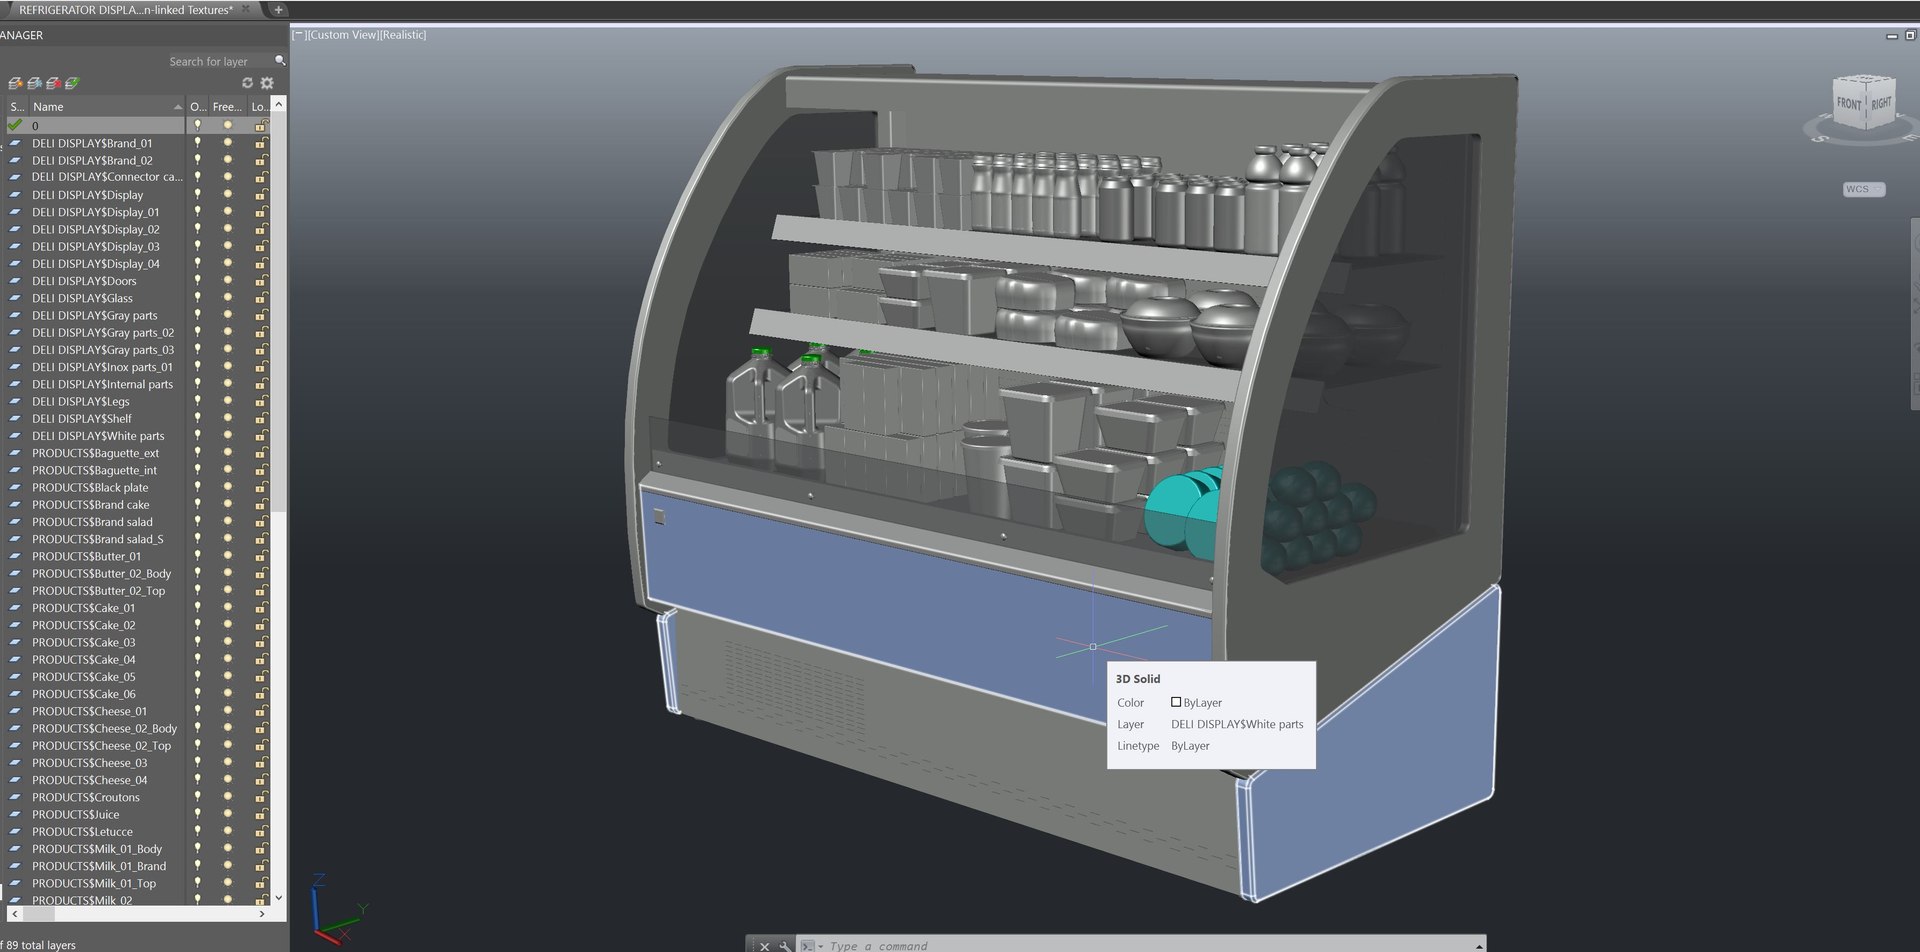
Task: Click status icon of DELI DISPLAY$Glass layer
Action: point(15,298)
